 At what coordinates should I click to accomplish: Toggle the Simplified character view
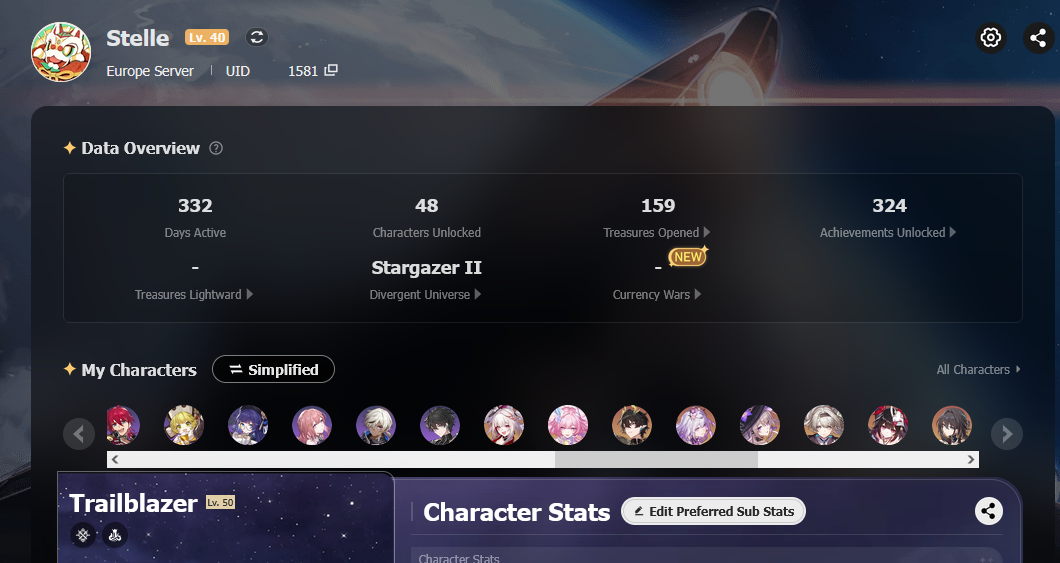point(273,369)
